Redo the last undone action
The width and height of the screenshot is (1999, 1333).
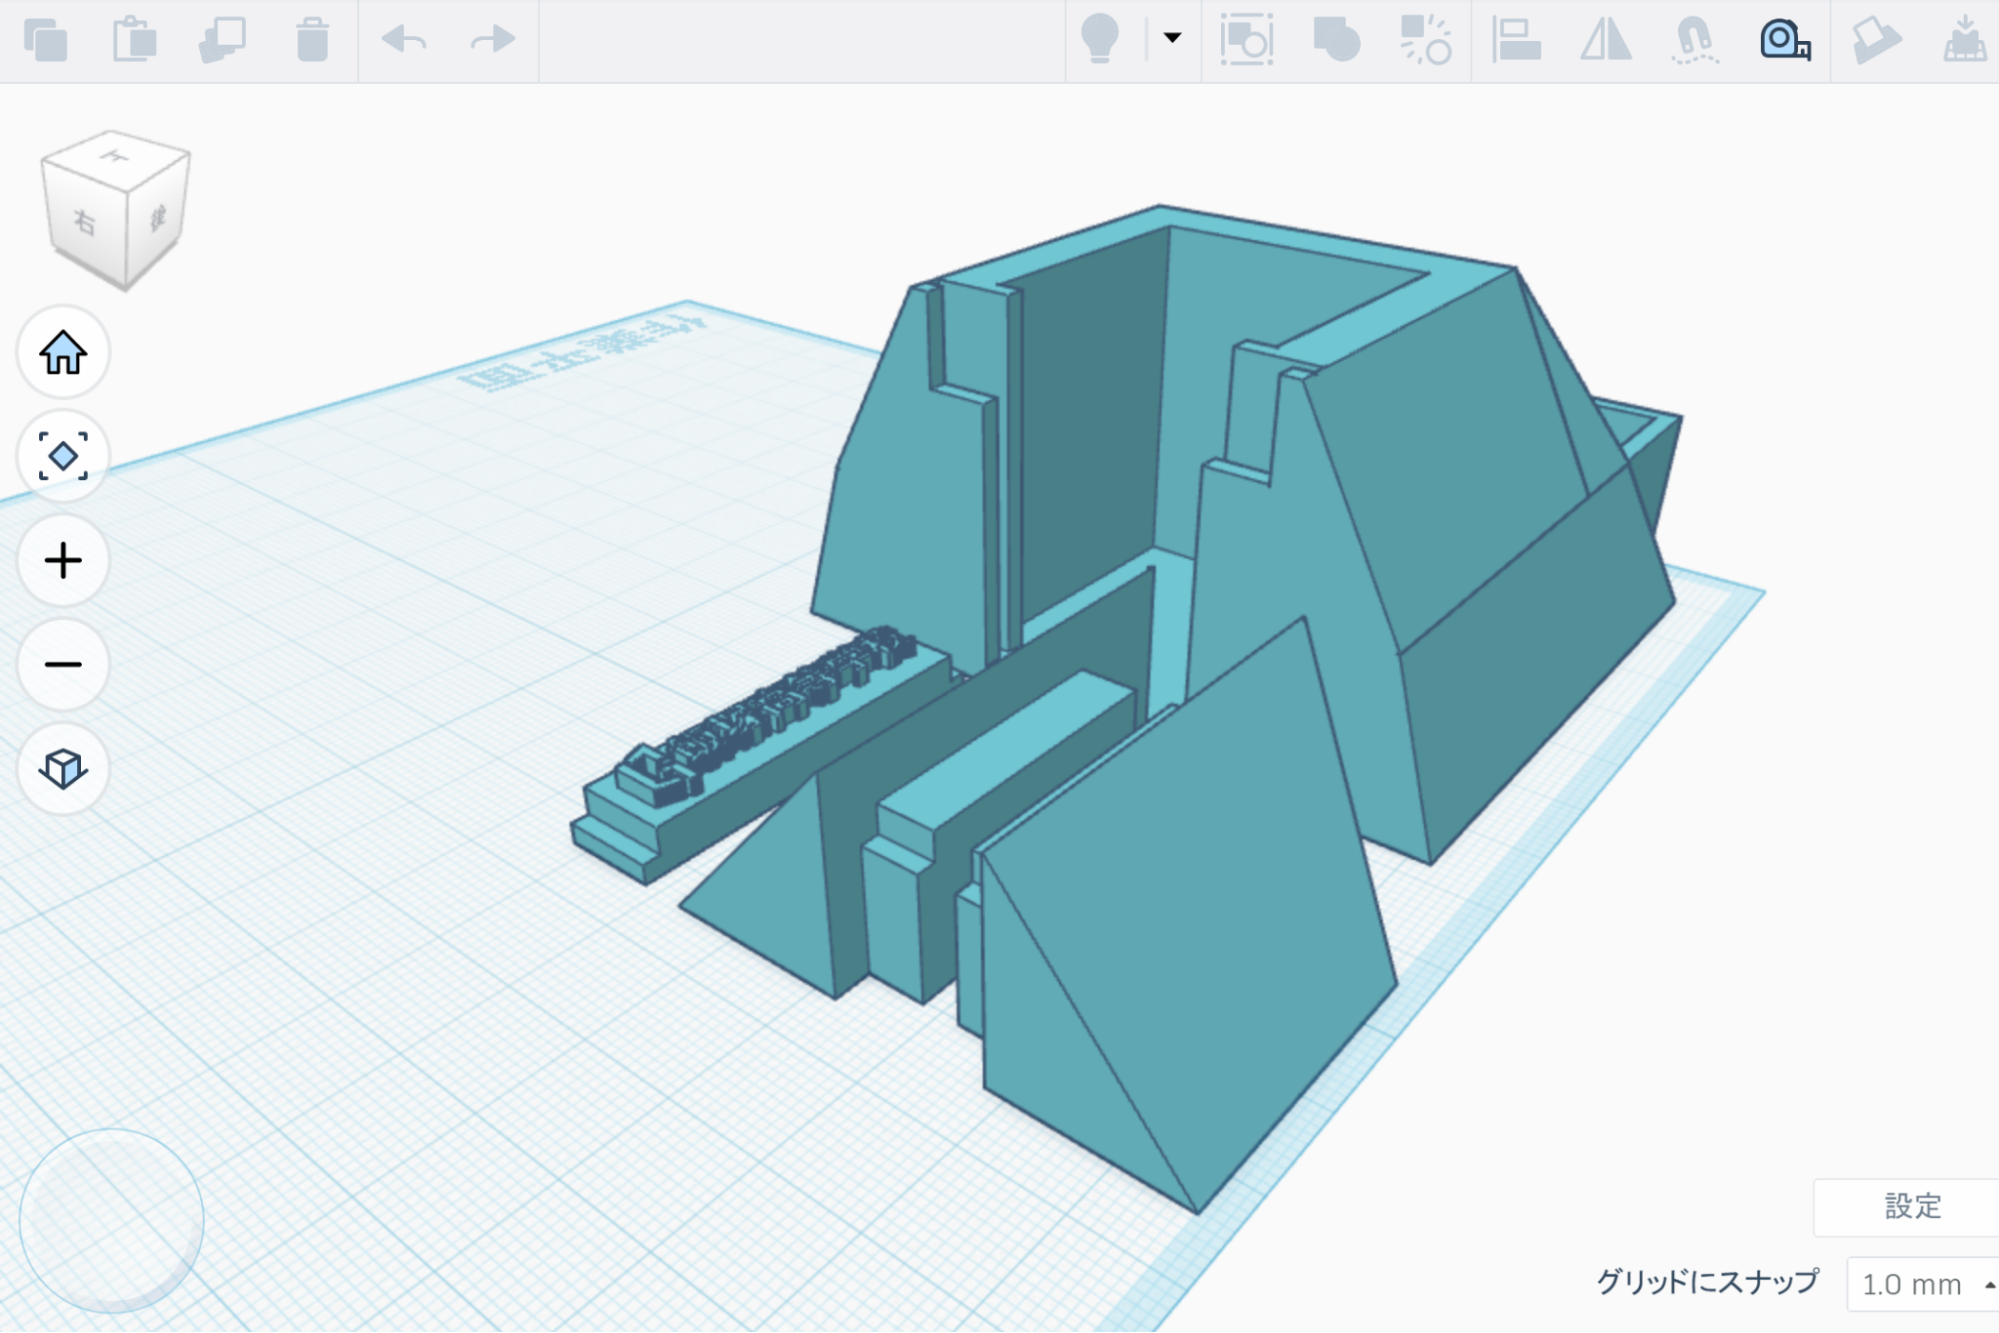click(492, 40)
